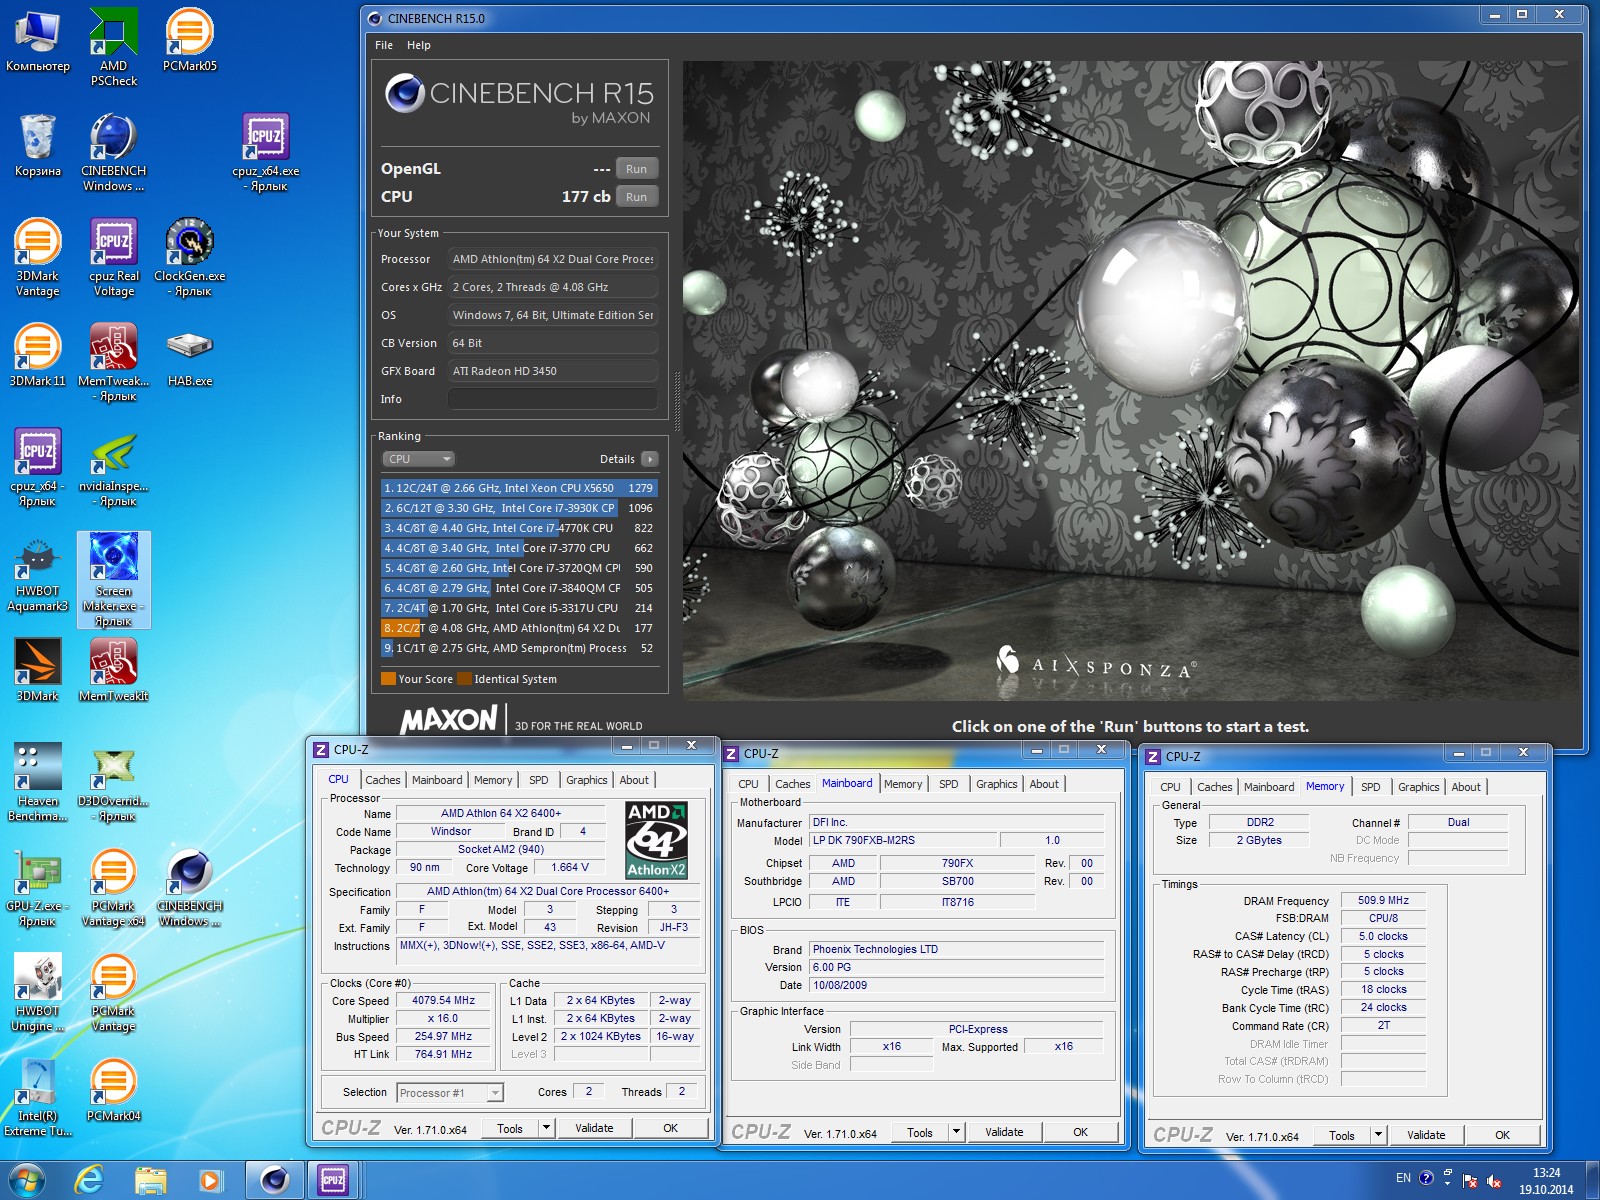
Task: Click Validate in Mainboard CPU-Z window
Action: pyautogui.click(x=1004, y=1132)
